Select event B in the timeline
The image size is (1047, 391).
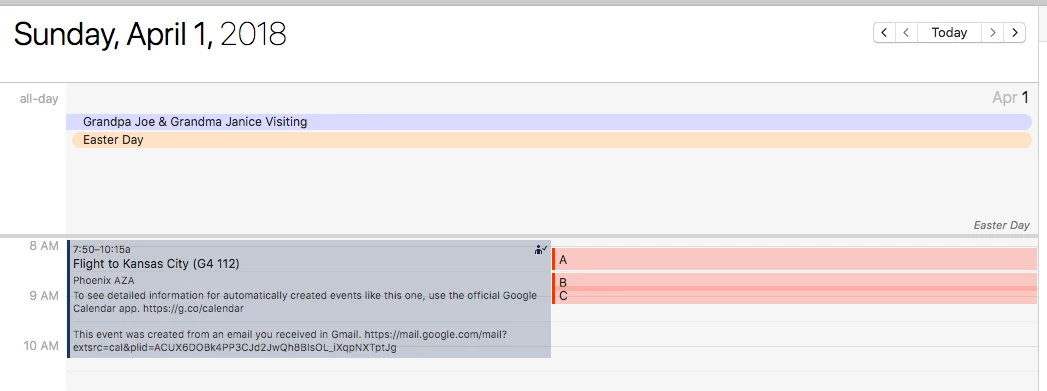pyautogui.click(x=794, y=281)
